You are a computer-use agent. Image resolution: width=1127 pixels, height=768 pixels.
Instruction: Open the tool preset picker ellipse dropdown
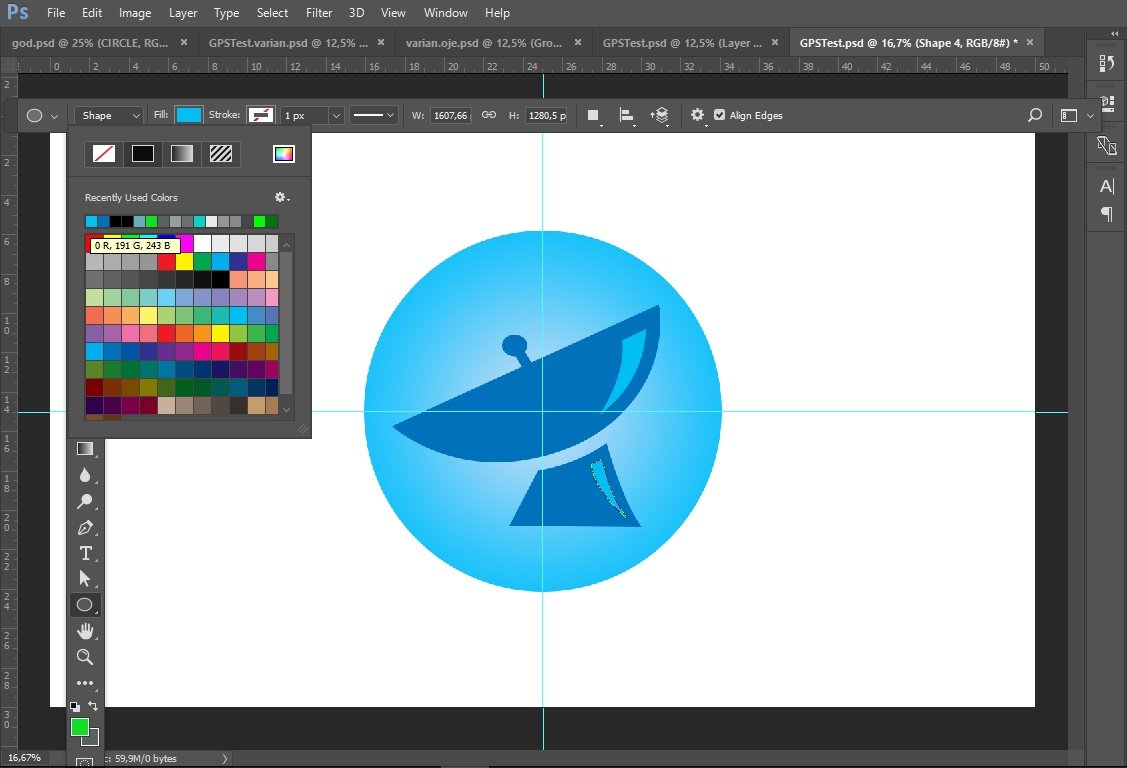tap(42, 115)
